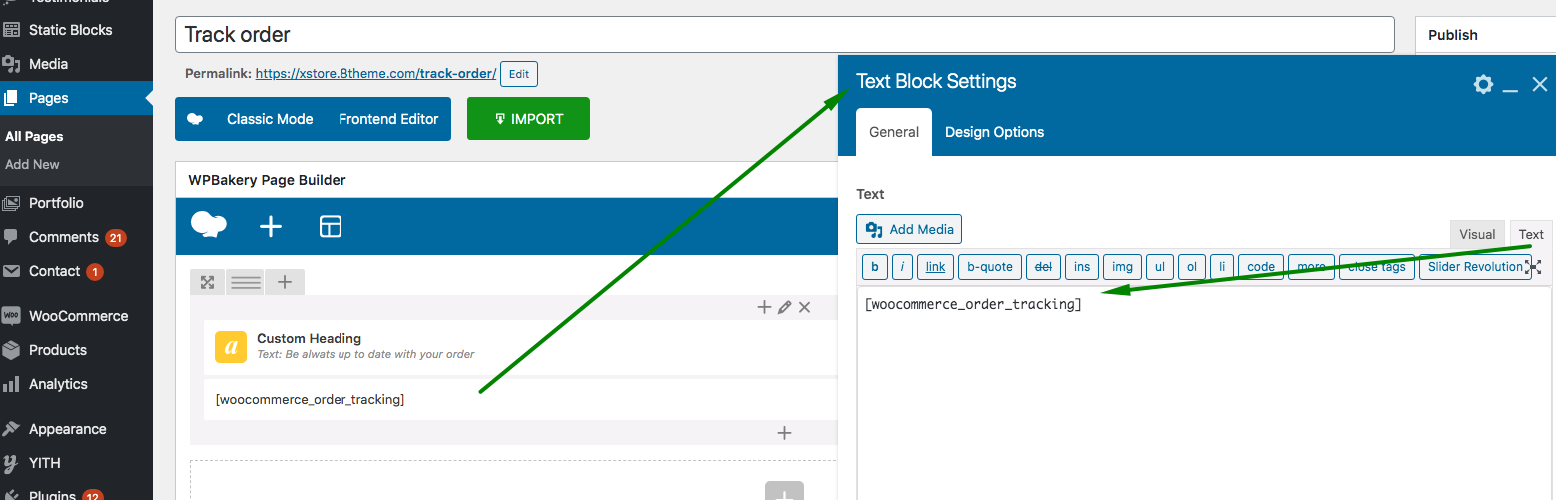The width and height of the screenshot is (1561, 500).
Task: Click the 'b-quote' quicktag button
Action: point(990,267)
